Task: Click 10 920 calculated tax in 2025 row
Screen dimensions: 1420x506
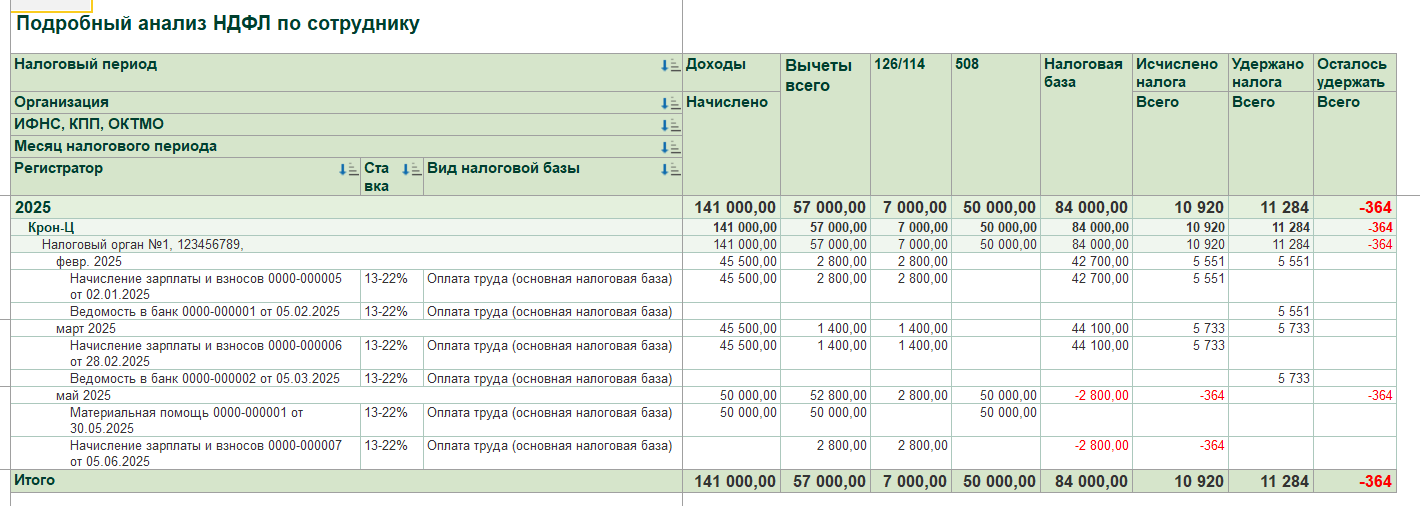Action: [1198, 208]
